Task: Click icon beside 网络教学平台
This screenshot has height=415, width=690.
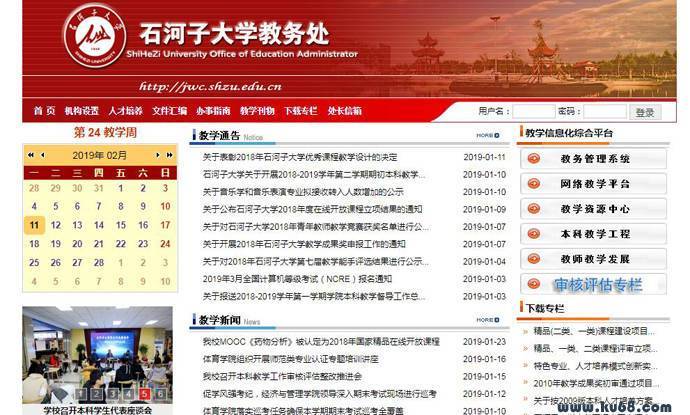Action: coord(534,184)
